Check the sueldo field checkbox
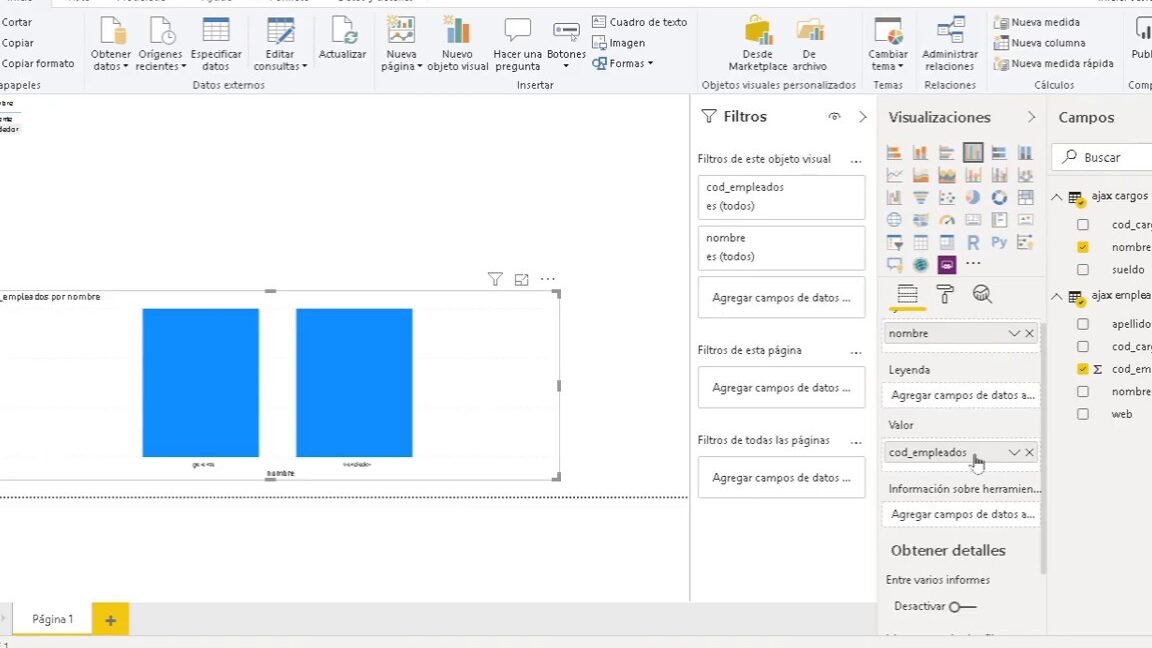The width and height of the screenshot is (1152, 648). pos(1083,269)
